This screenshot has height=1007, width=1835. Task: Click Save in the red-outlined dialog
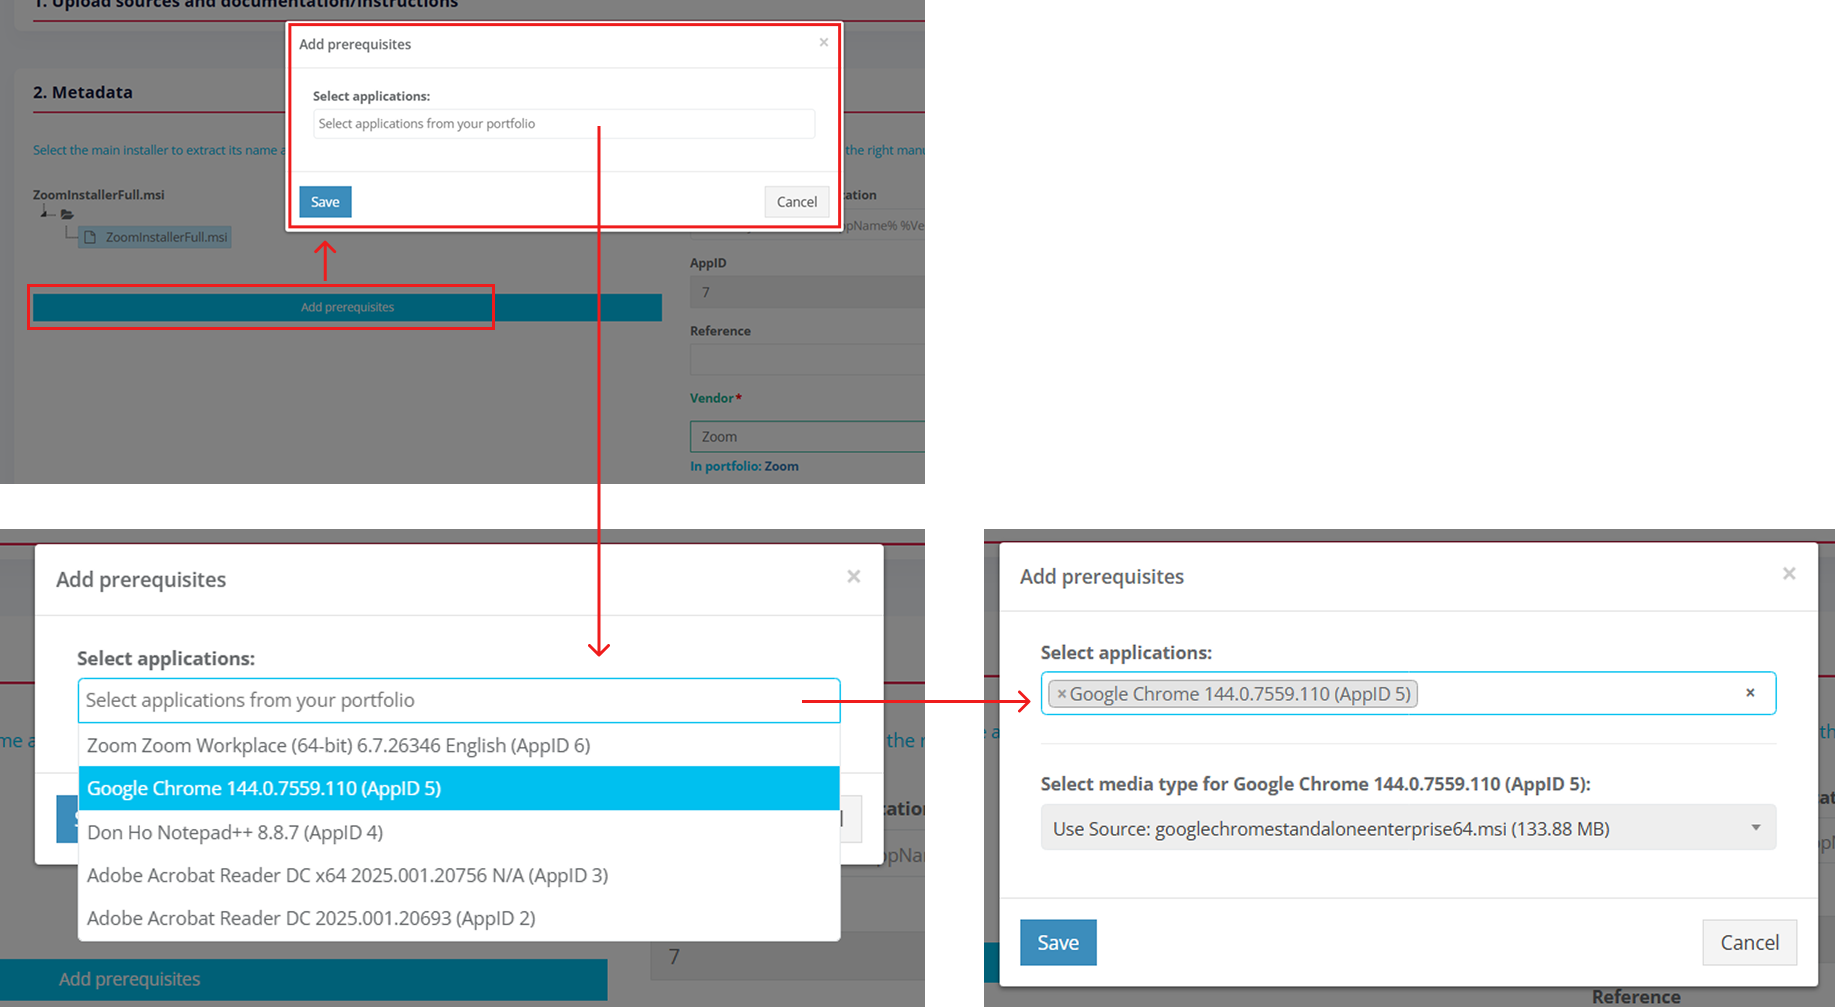coord(325,202)
